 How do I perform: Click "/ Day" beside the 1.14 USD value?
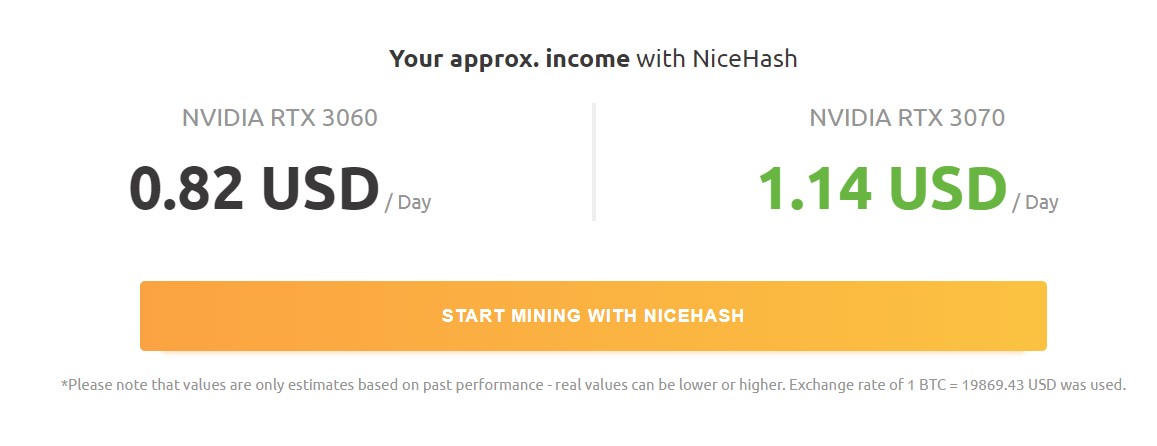[x=1035, y=202]
